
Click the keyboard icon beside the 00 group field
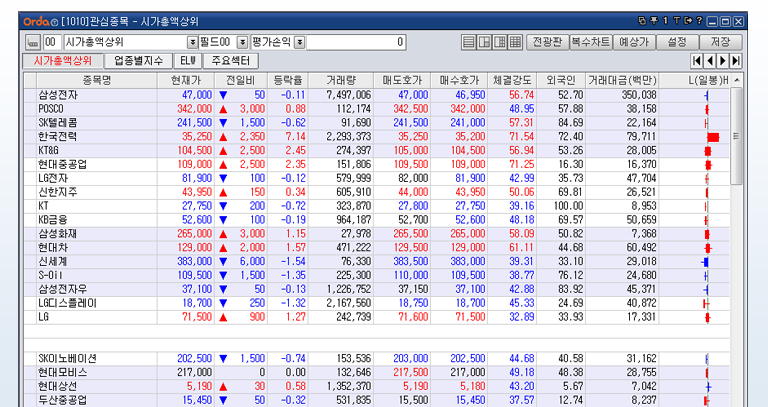33,42
